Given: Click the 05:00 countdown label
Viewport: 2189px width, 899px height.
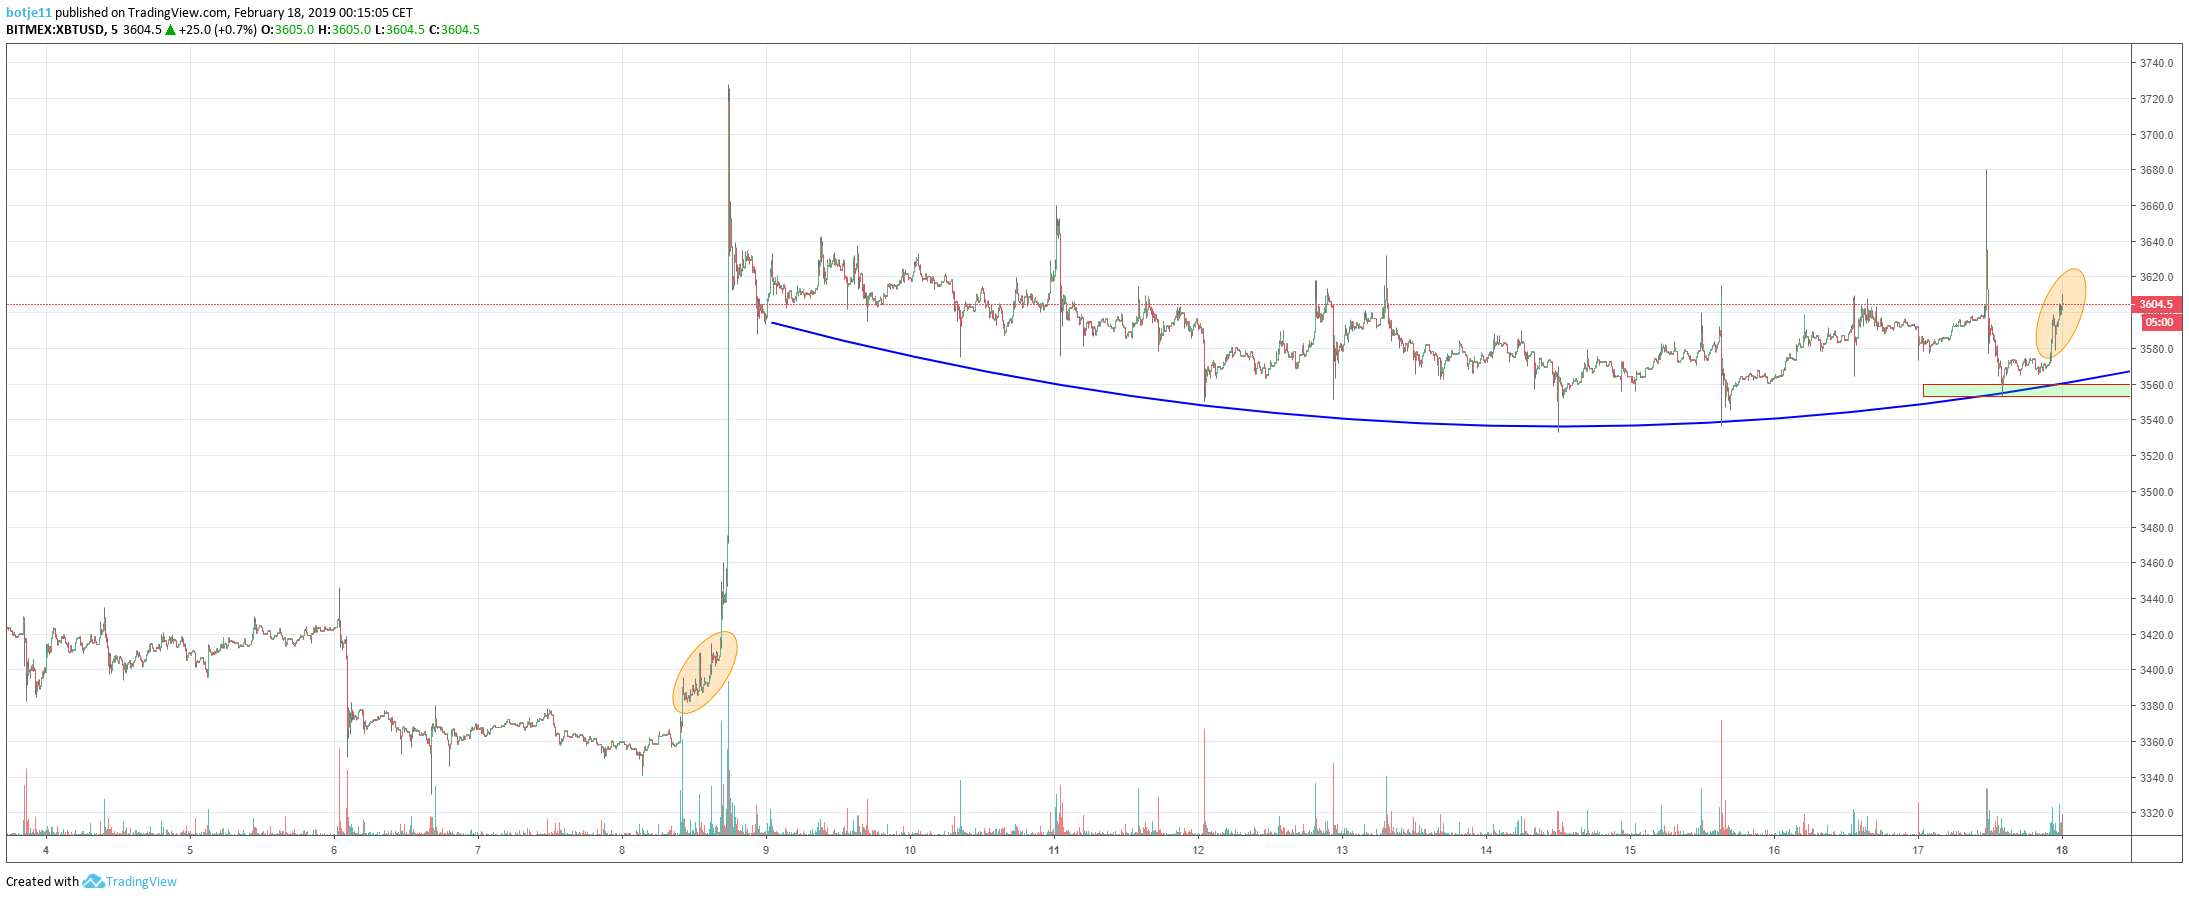Looking at the screenshot, I should point(2161,322).
